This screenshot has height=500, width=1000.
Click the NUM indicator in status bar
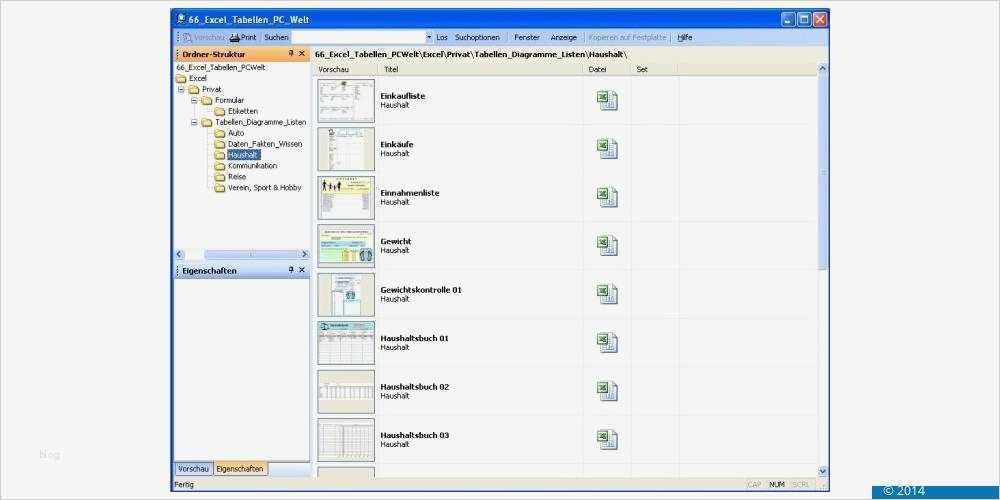point(777,485)
